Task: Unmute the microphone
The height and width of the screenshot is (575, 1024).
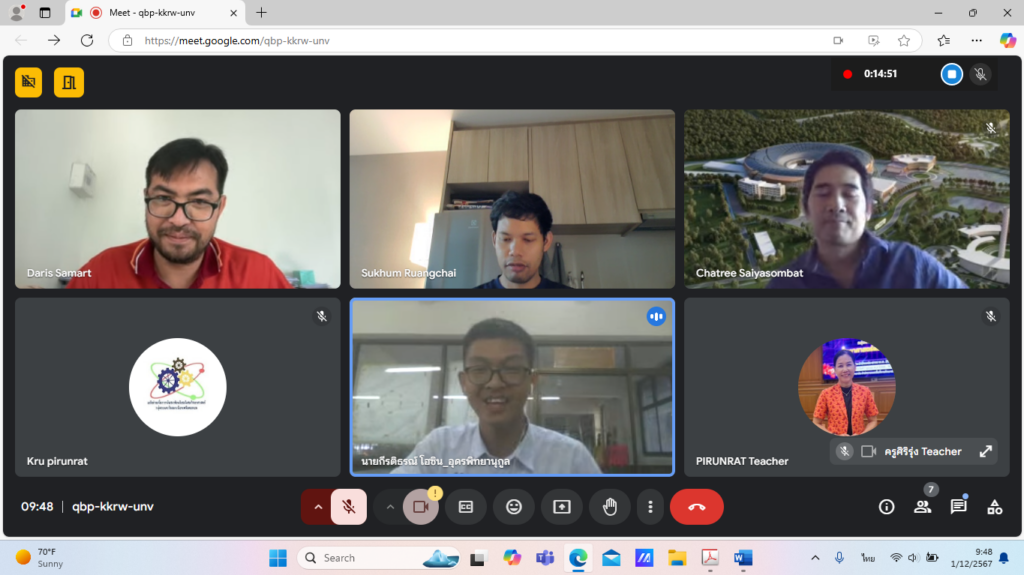Action: (x=349, y=506)
